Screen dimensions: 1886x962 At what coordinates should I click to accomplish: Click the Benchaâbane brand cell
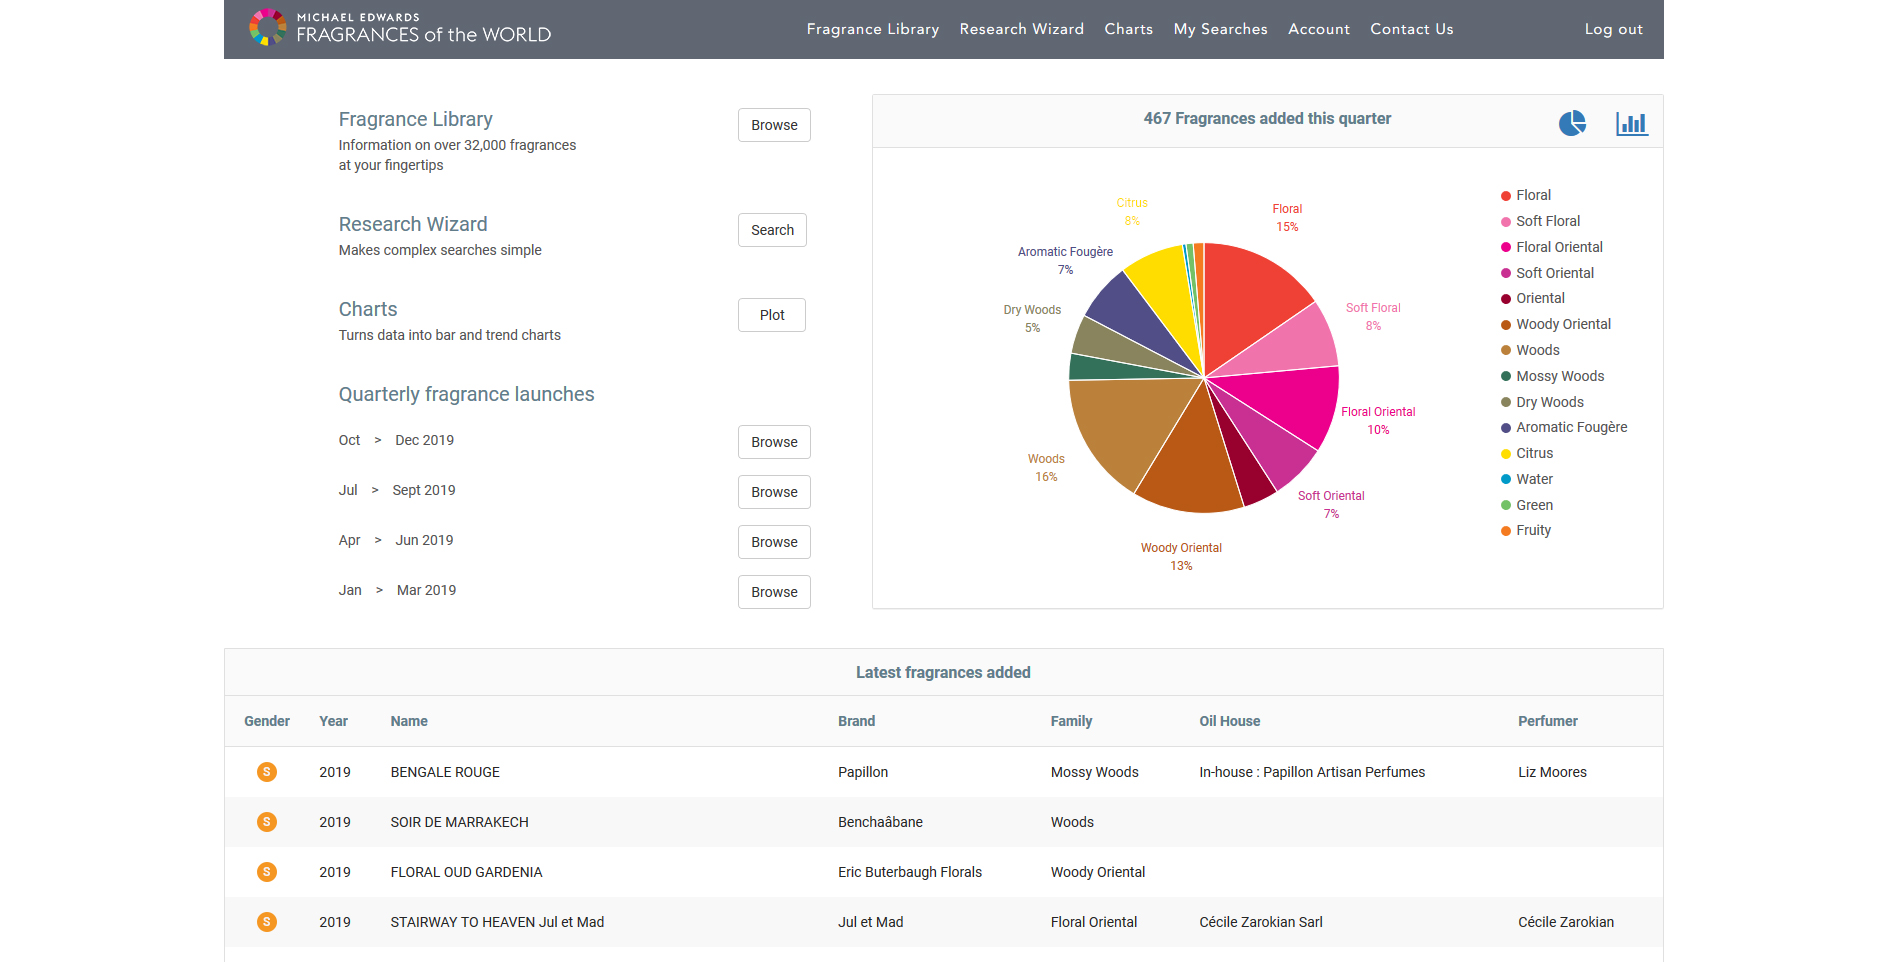click(x=880, y=822)
